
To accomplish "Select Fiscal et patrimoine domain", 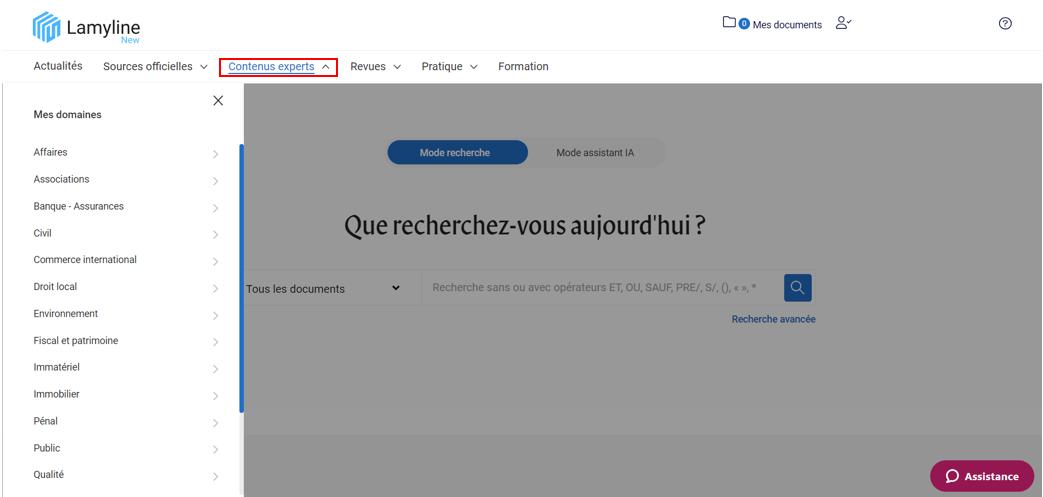I will (76, 341).
